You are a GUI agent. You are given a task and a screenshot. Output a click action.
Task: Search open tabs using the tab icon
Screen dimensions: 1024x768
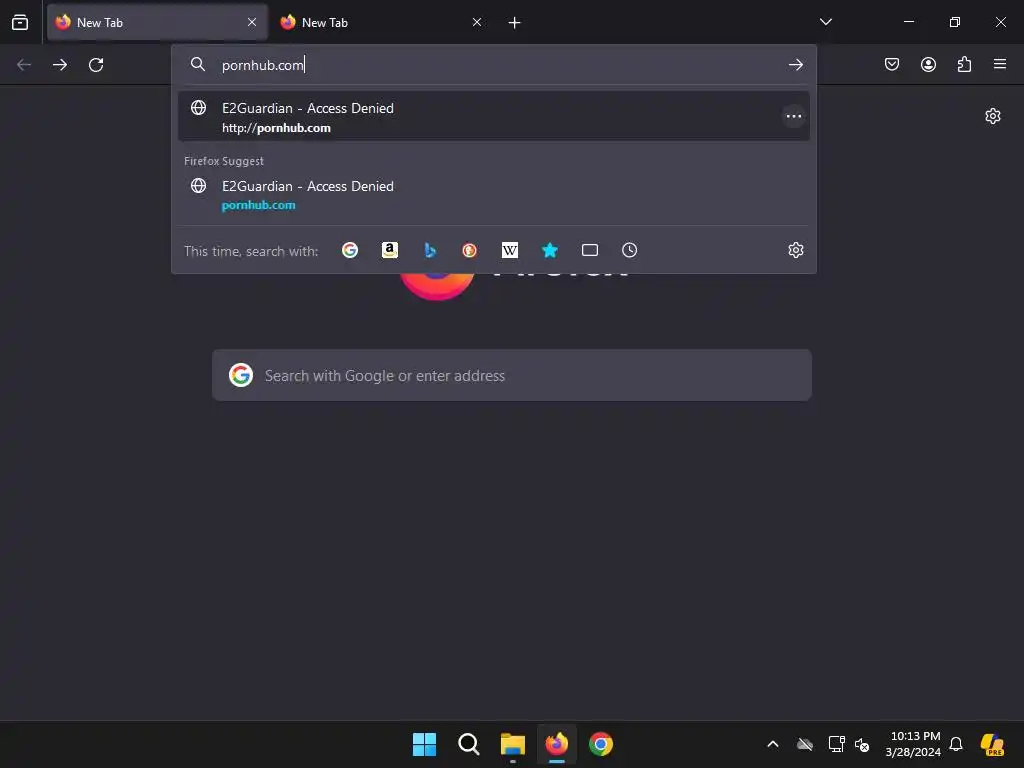(590, 250)
